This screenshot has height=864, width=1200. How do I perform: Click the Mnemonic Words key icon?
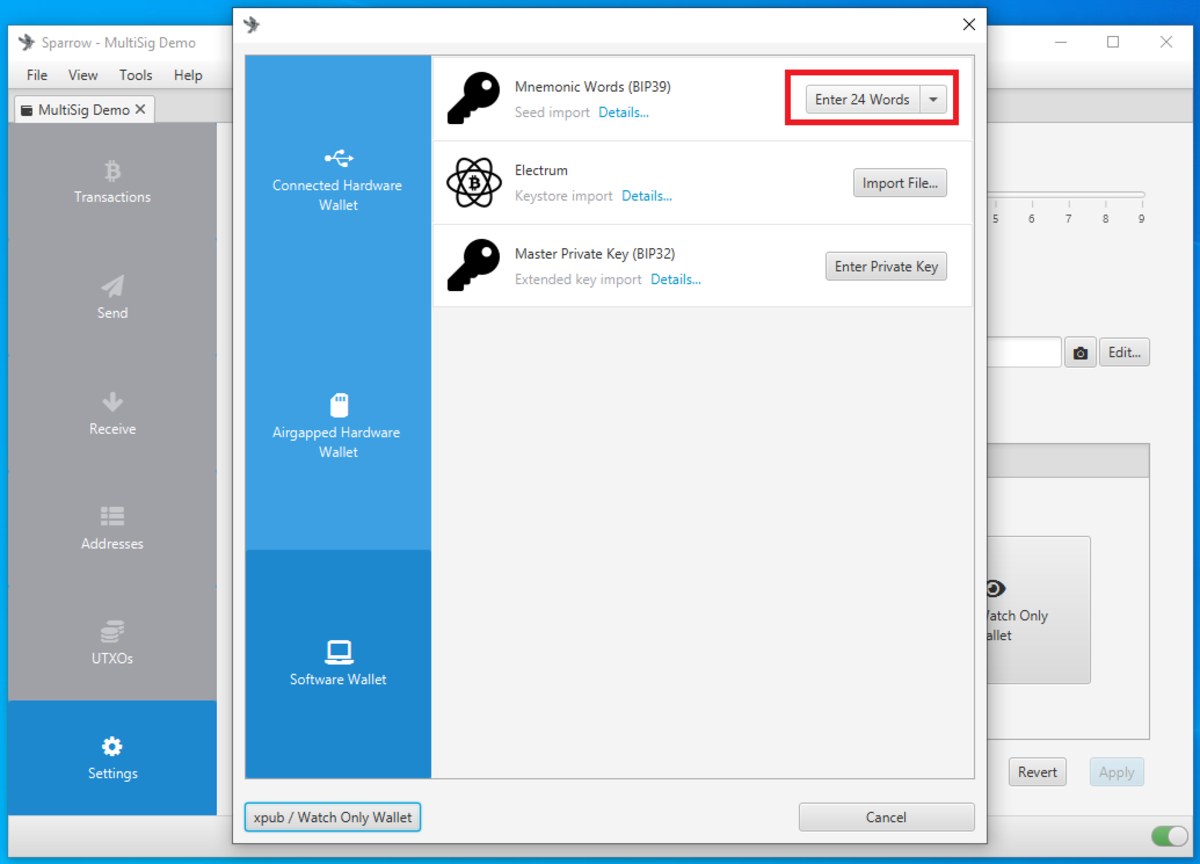click(x=473, y=98)
